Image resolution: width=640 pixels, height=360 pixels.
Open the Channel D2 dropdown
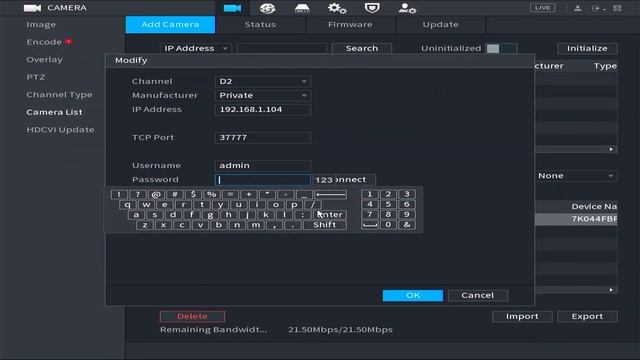coord(262,81)
